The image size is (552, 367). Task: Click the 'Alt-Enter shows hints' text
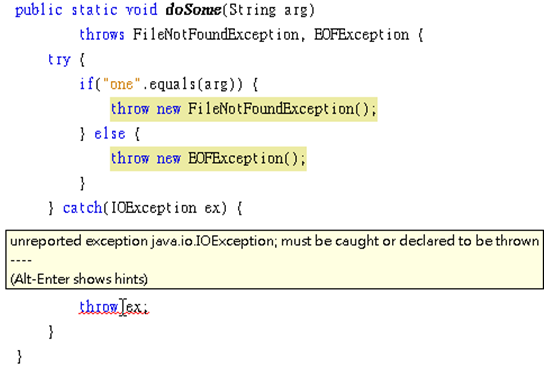coord(79,279)
